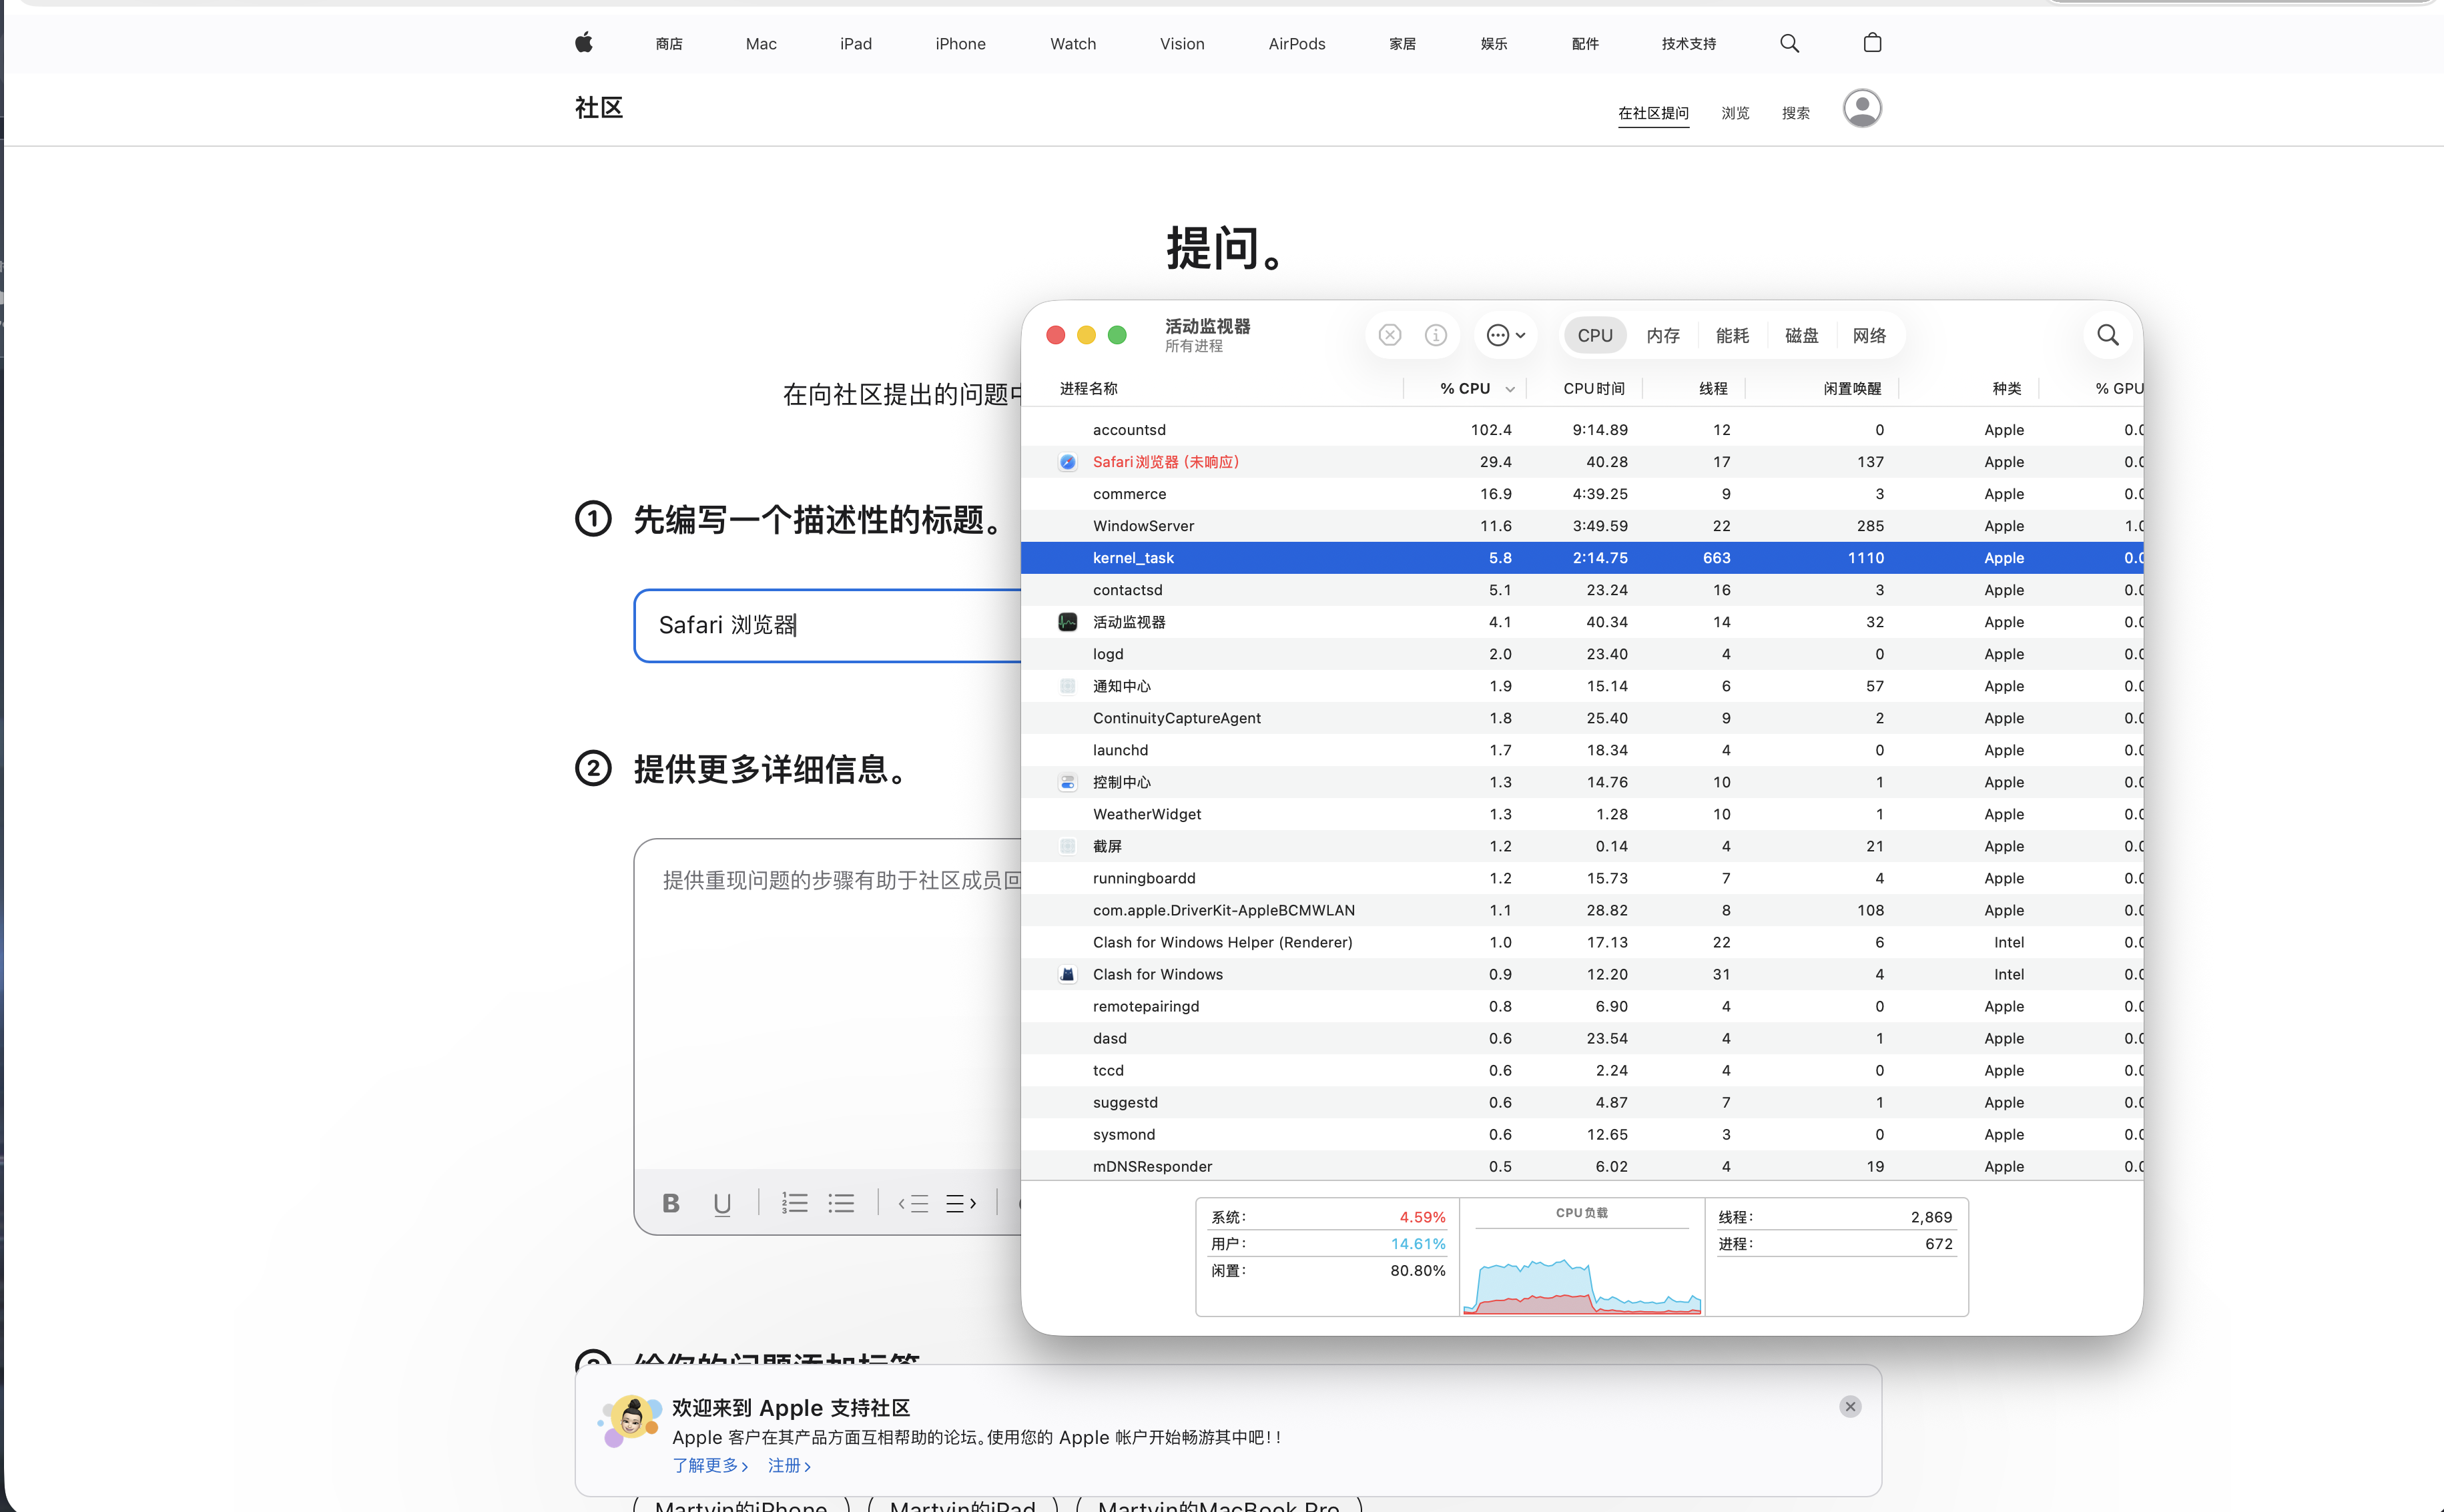This screenshot has height=1512, width=2444.
Task: Open the ellipsis options dropdown
Action: (x=1505, y=335)
